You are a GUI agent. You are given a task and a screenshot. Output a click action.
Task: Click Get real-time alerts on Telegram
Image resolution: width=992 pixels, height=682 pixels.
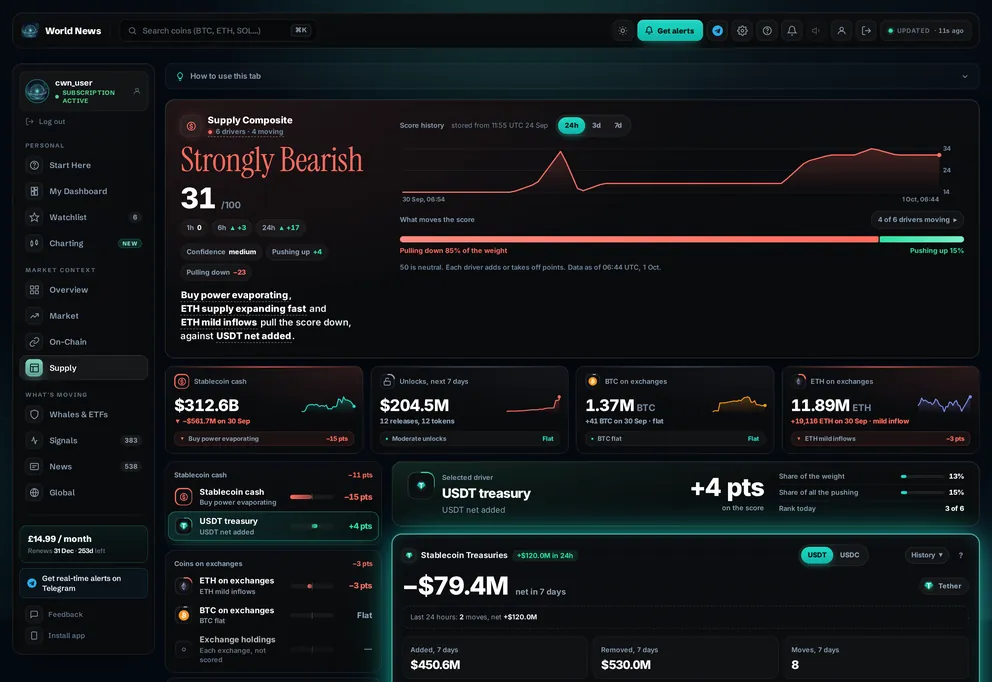(84, 583)
